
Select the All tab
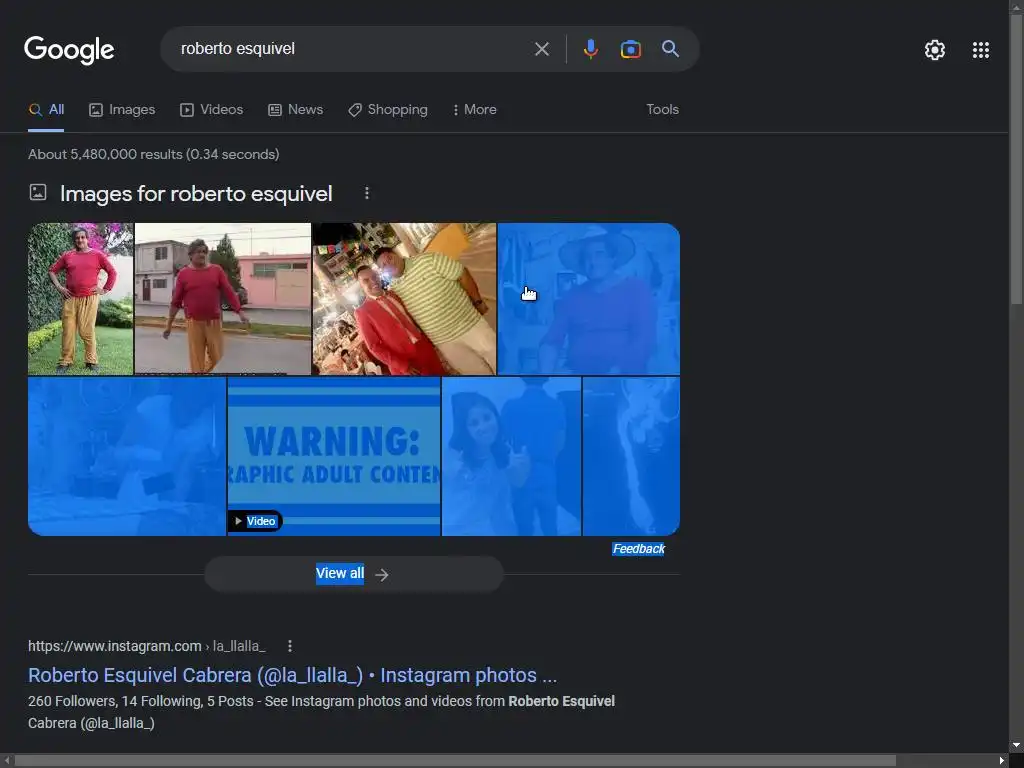pos(46,110)
